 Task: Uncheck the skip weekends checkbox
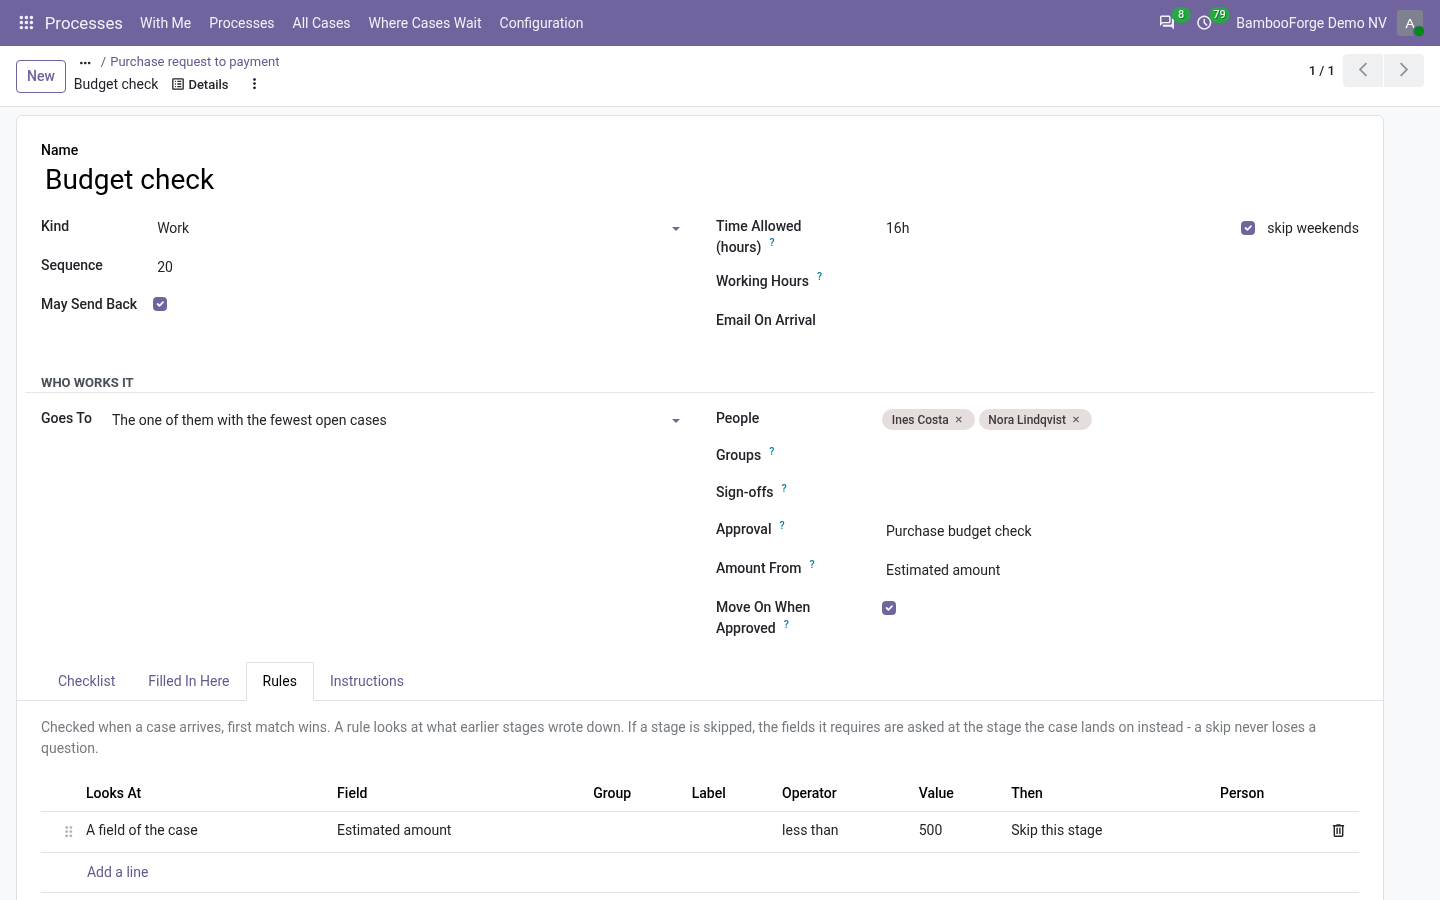tap(1248, 228)
